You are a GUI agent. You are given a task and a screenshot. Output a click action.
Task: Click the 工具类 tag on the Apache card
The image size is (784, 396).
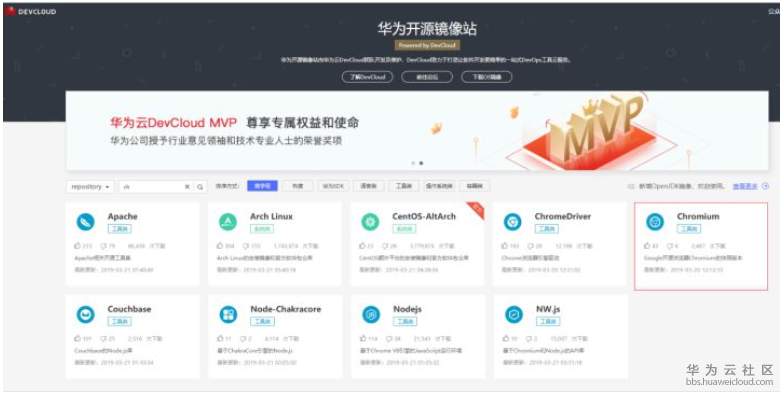tap(120, 229)
